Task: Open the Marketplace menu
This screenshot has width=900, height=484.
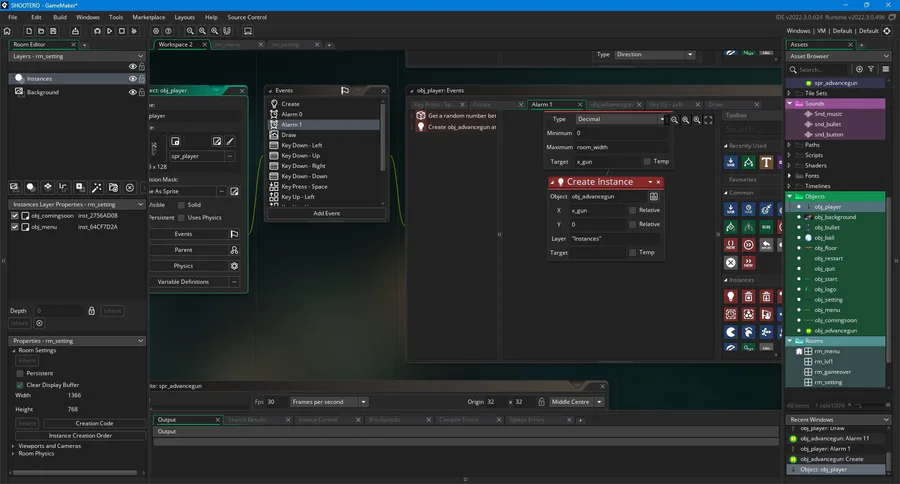Action: click(149, 17)
